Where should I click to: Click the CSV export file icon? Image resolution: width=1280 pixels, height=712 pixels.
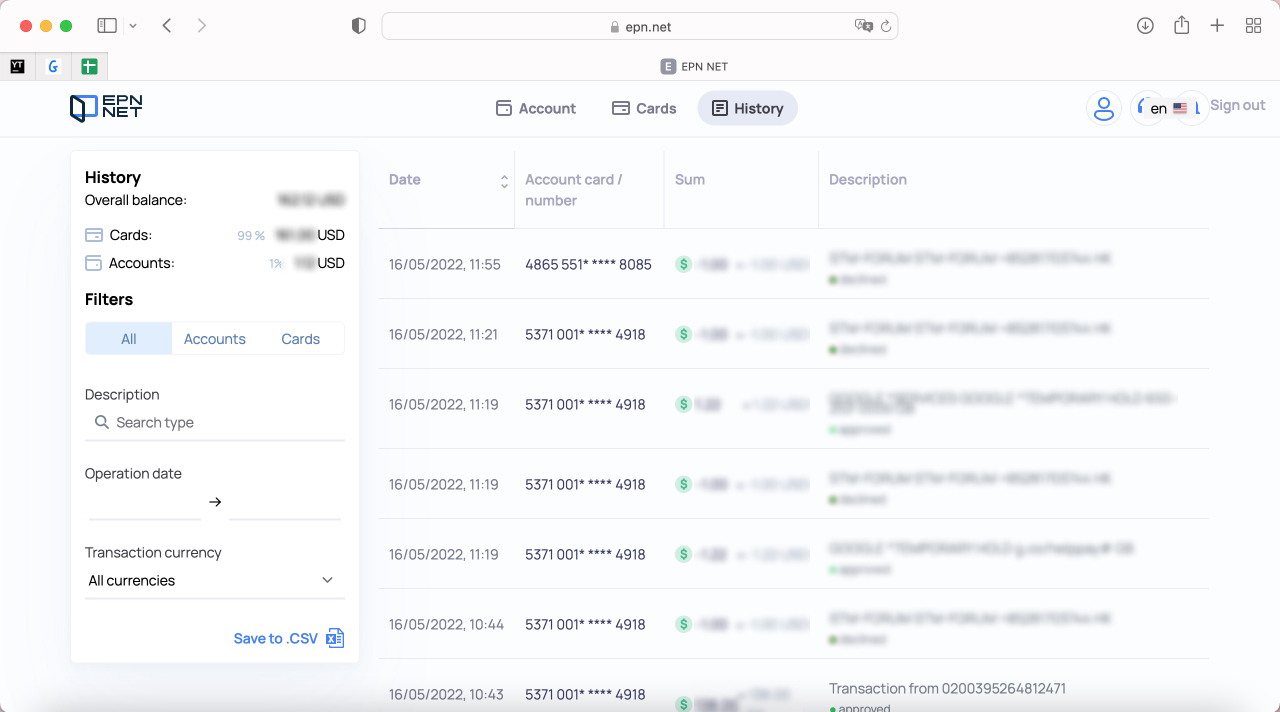pos(336,638)
